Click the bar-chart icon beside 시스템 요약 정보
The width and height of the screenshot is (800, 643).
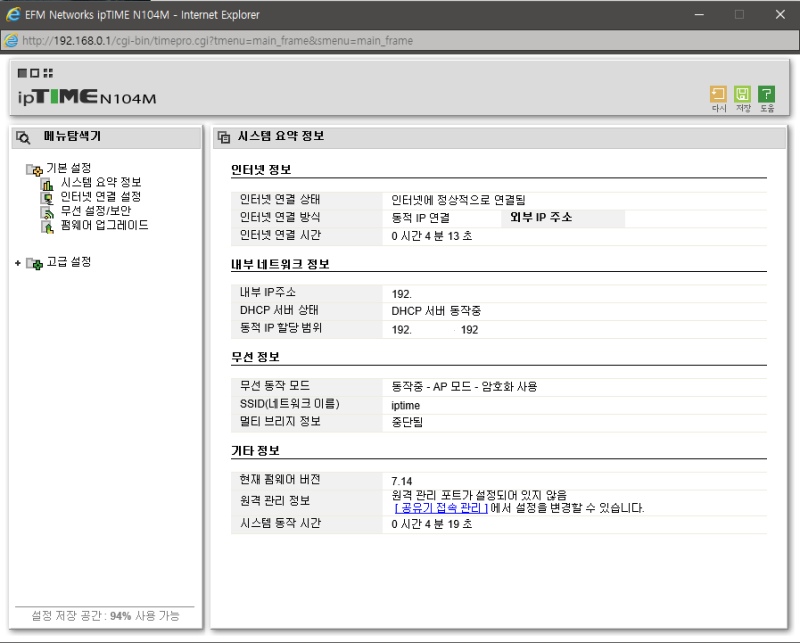pos(46,184)
